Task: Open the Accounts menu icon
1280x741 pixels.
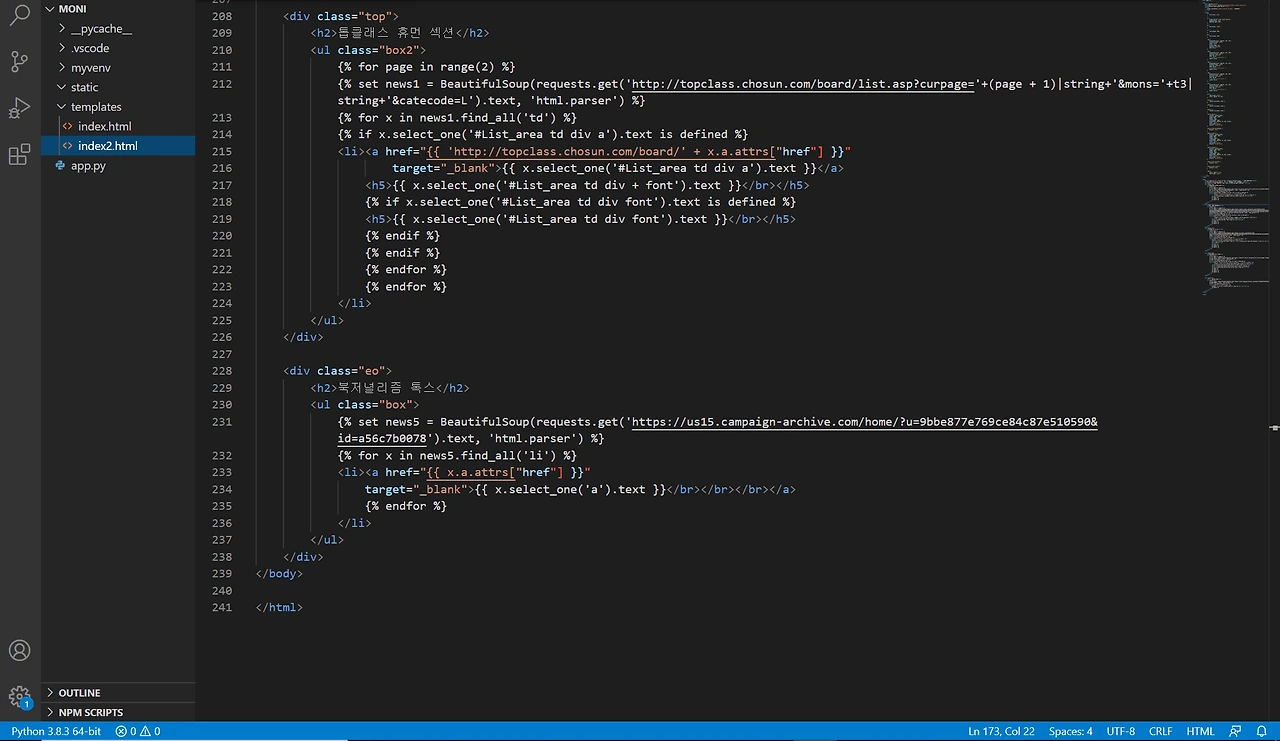Action: 19,650
